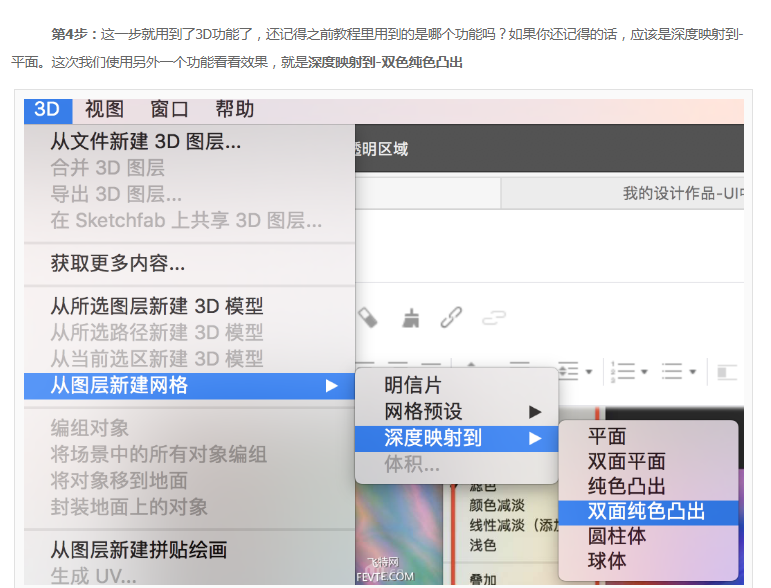Select 双面纯色凸出 in the submenu
771x588 pixels.
646,511
